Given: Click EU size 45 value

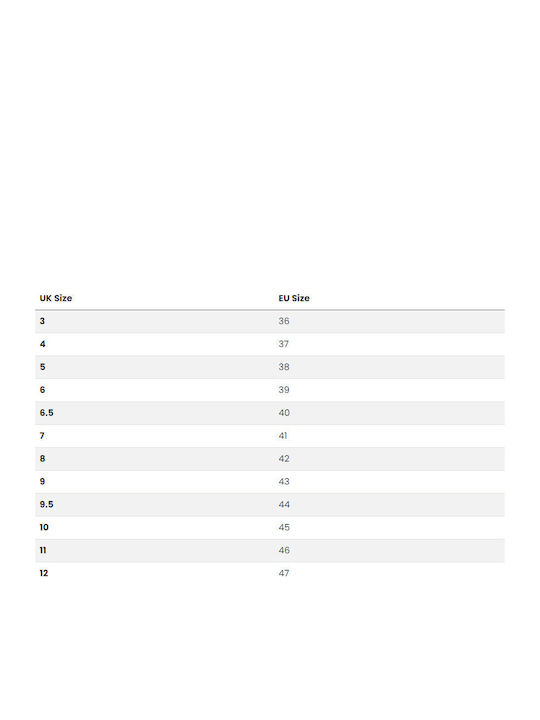Looking at the screenshot, I should [284, 527].
